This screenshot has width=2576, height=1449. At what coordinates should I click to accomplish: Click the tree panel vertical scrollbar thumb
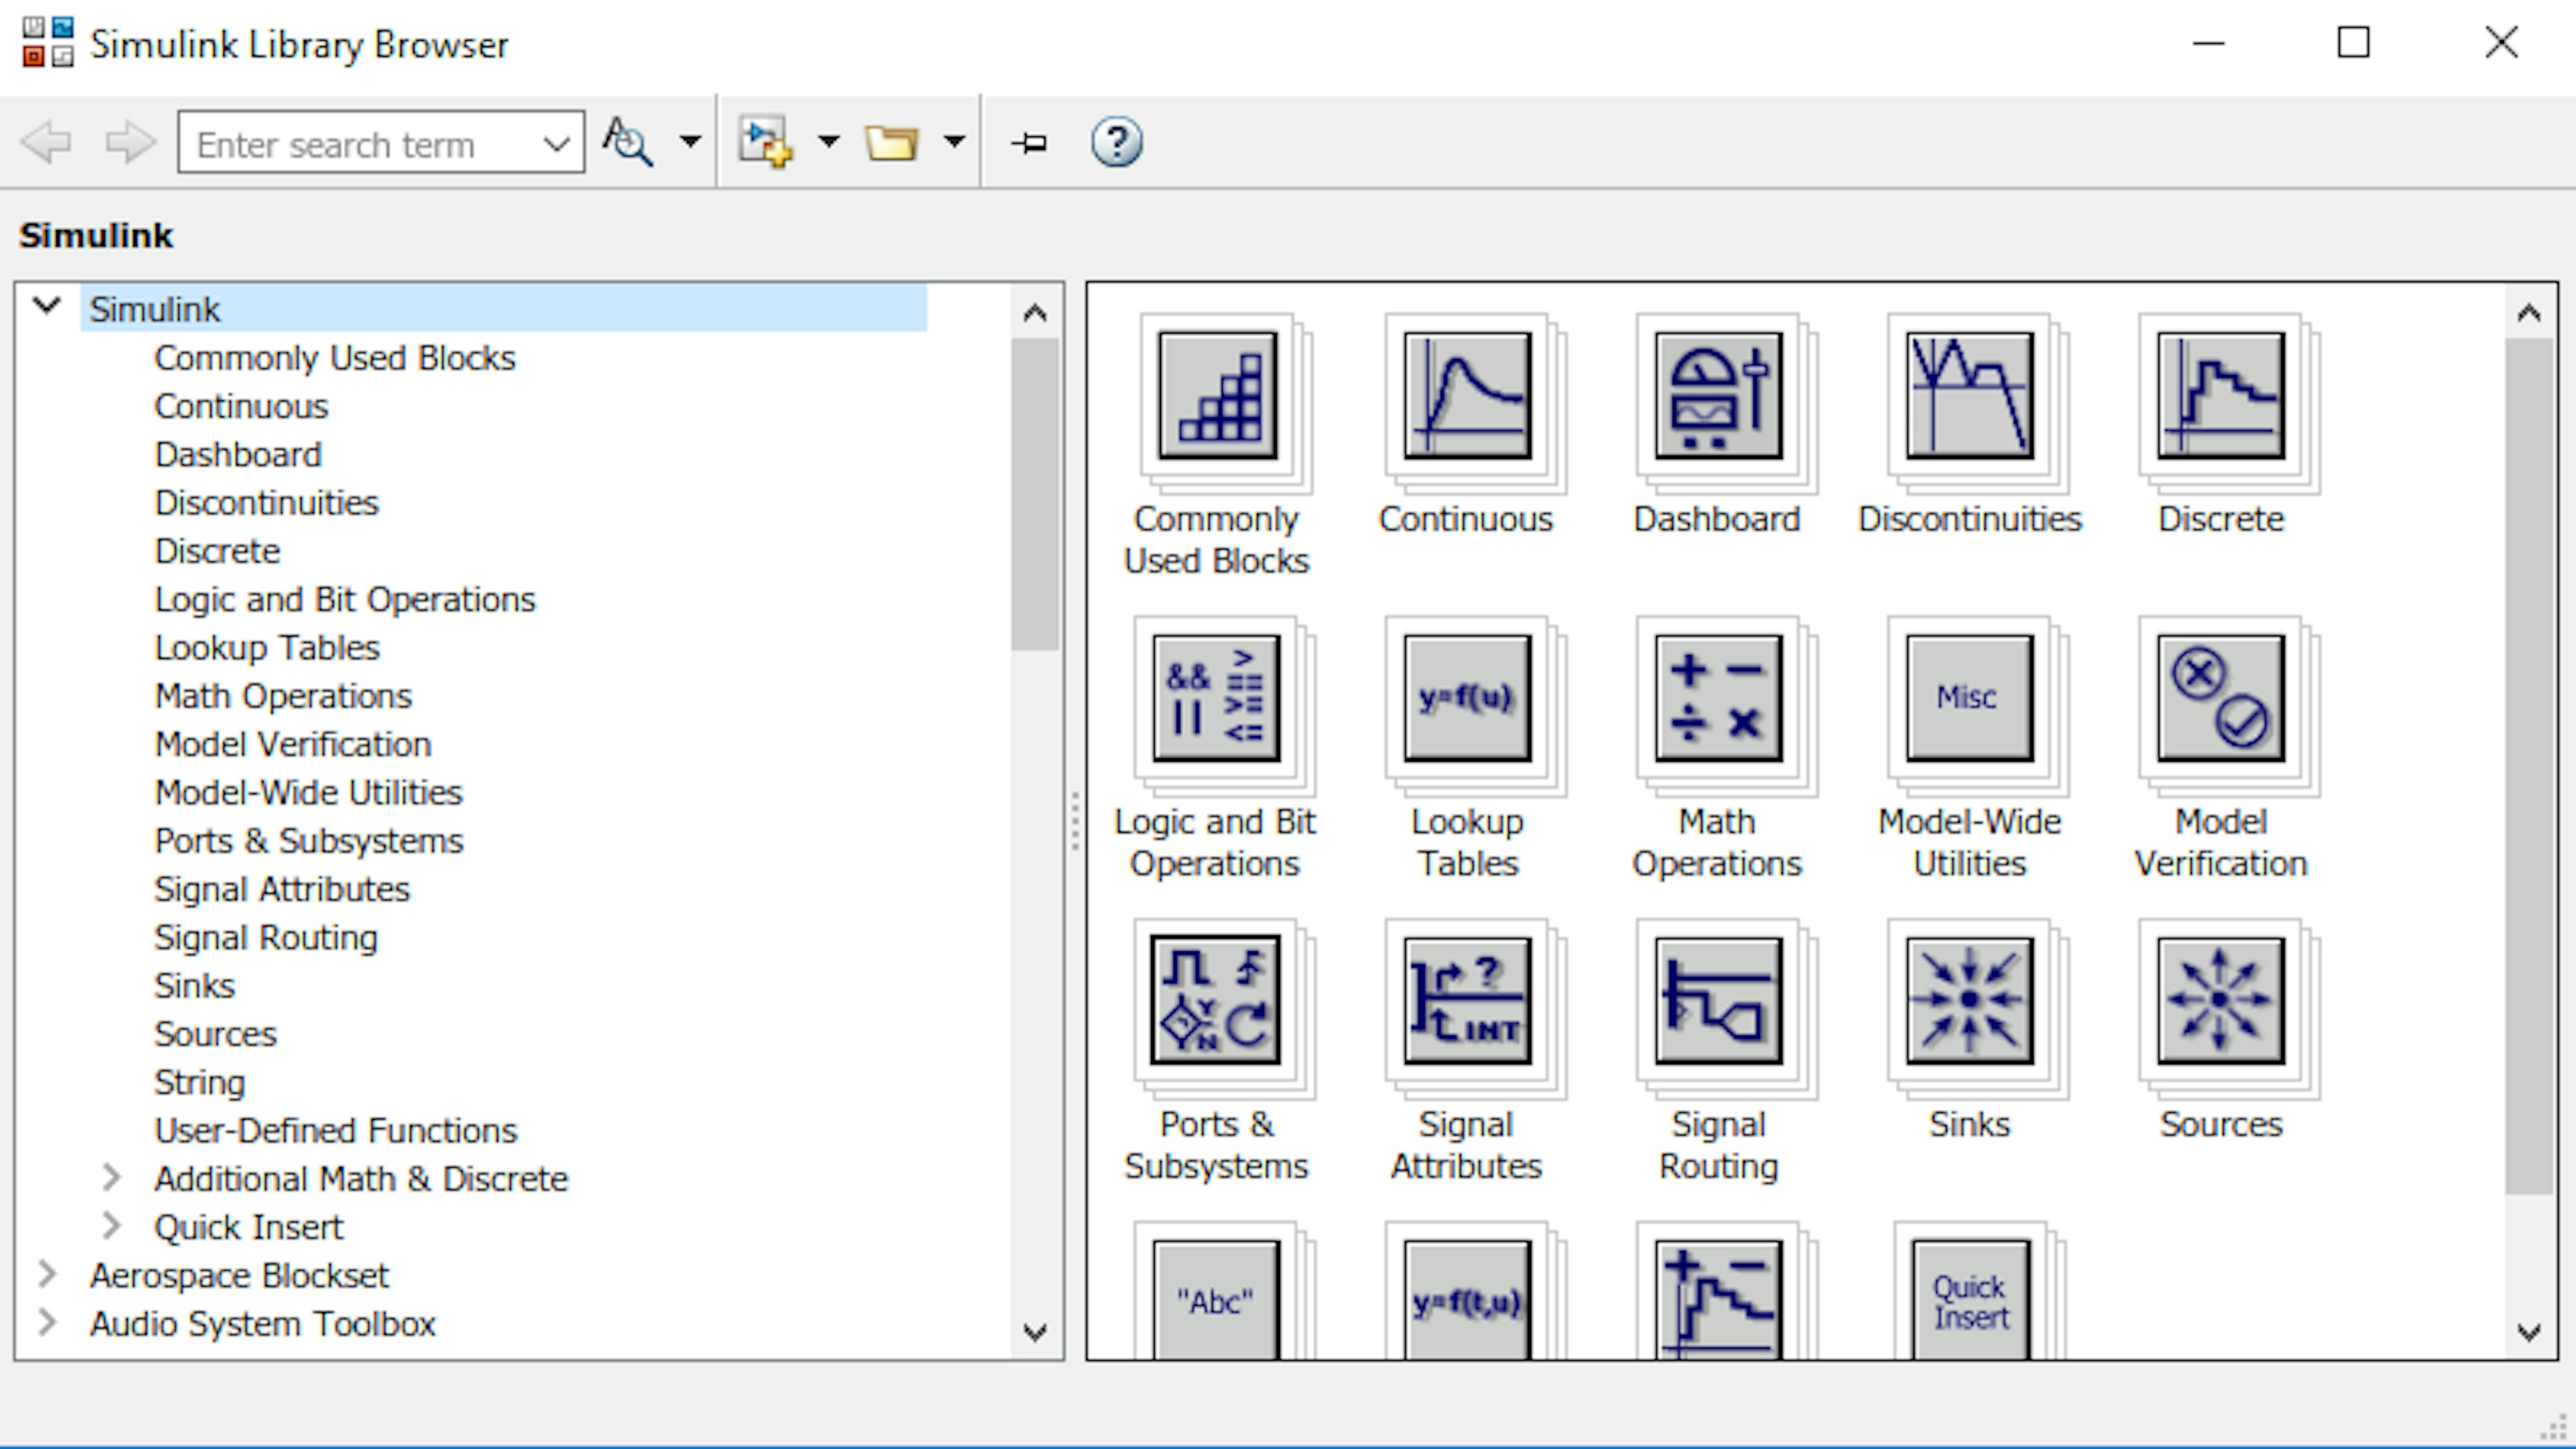1035,495
